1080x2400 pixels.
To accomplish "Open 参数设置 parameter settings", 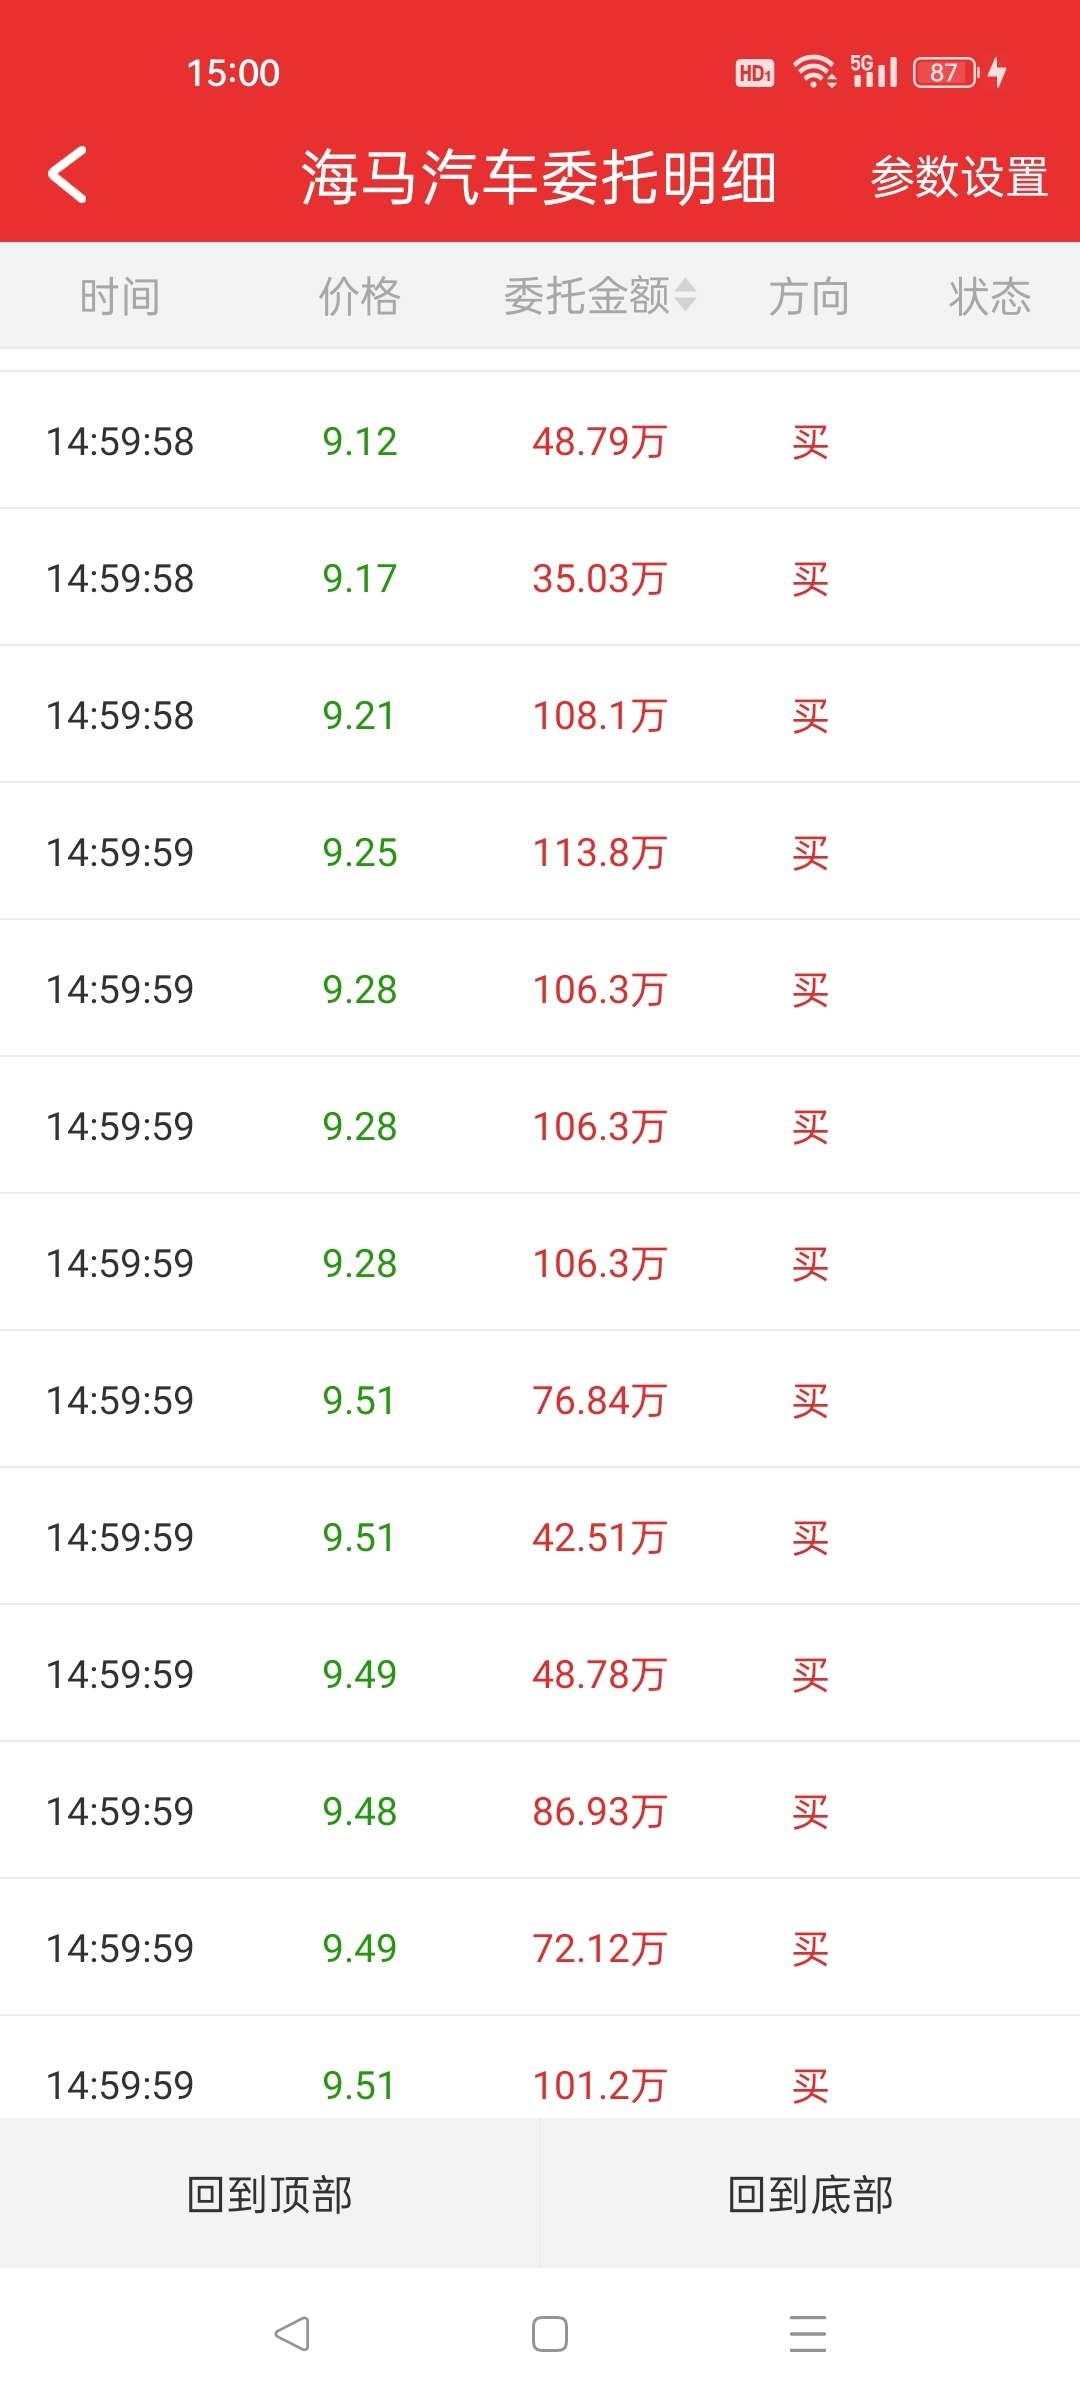I will 959,177.
